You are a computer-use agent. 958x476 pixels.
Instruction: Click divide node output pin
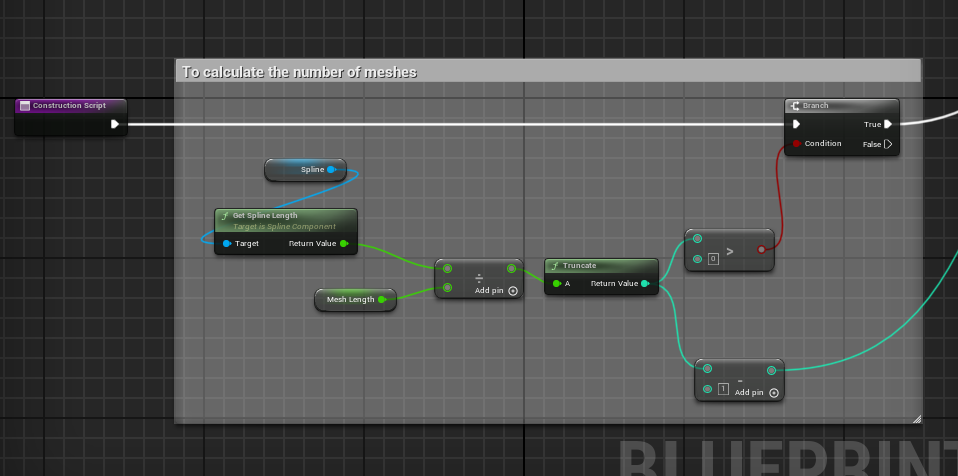(x=511, y=268)
